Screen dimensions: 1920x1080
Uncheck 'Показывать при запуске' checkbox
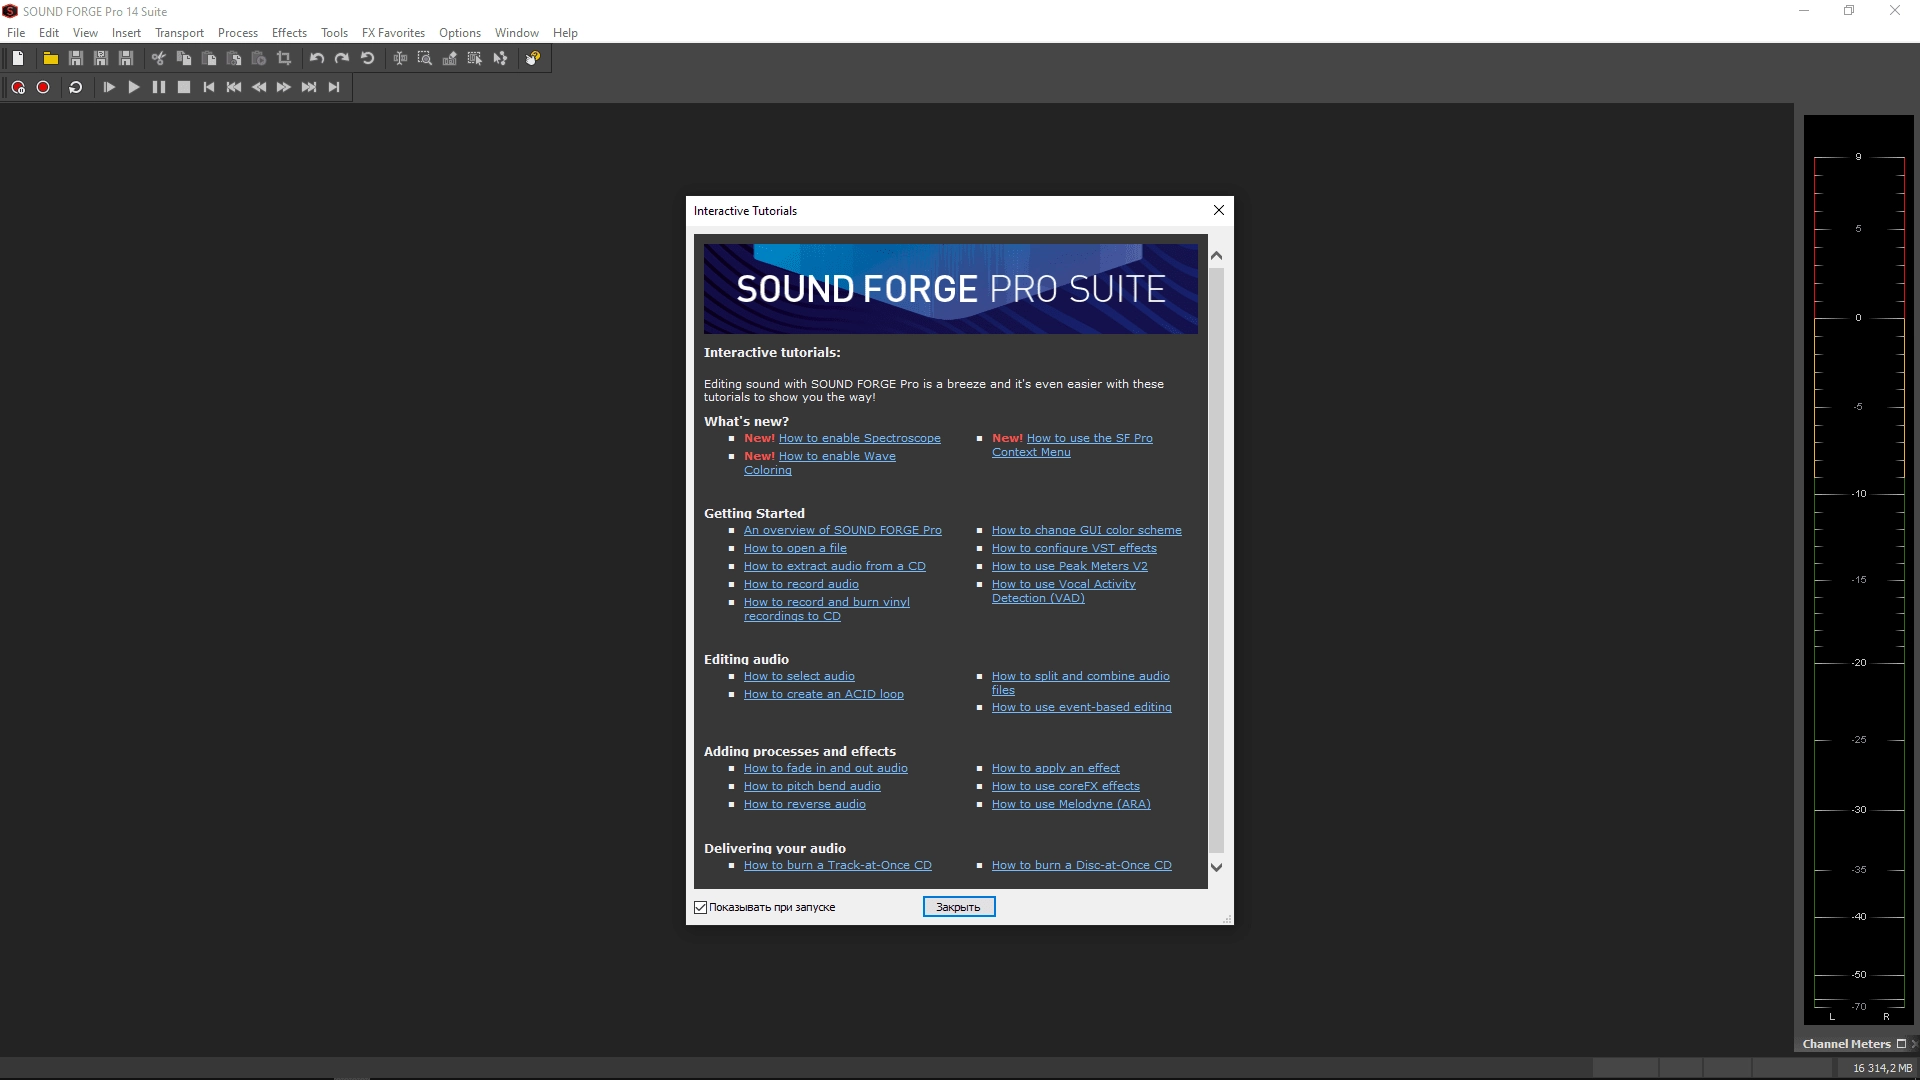(700, 907)
